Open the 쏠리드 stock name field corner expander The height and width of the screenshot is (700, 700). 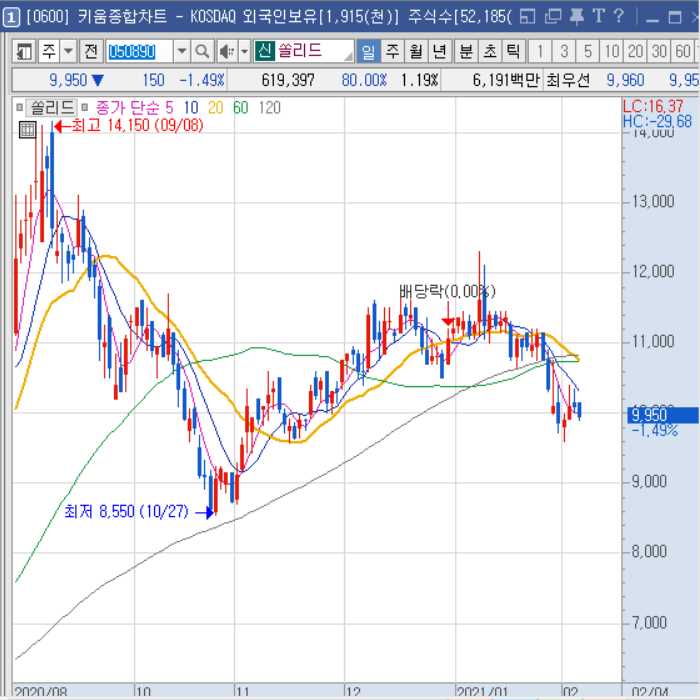click(348, 57)
